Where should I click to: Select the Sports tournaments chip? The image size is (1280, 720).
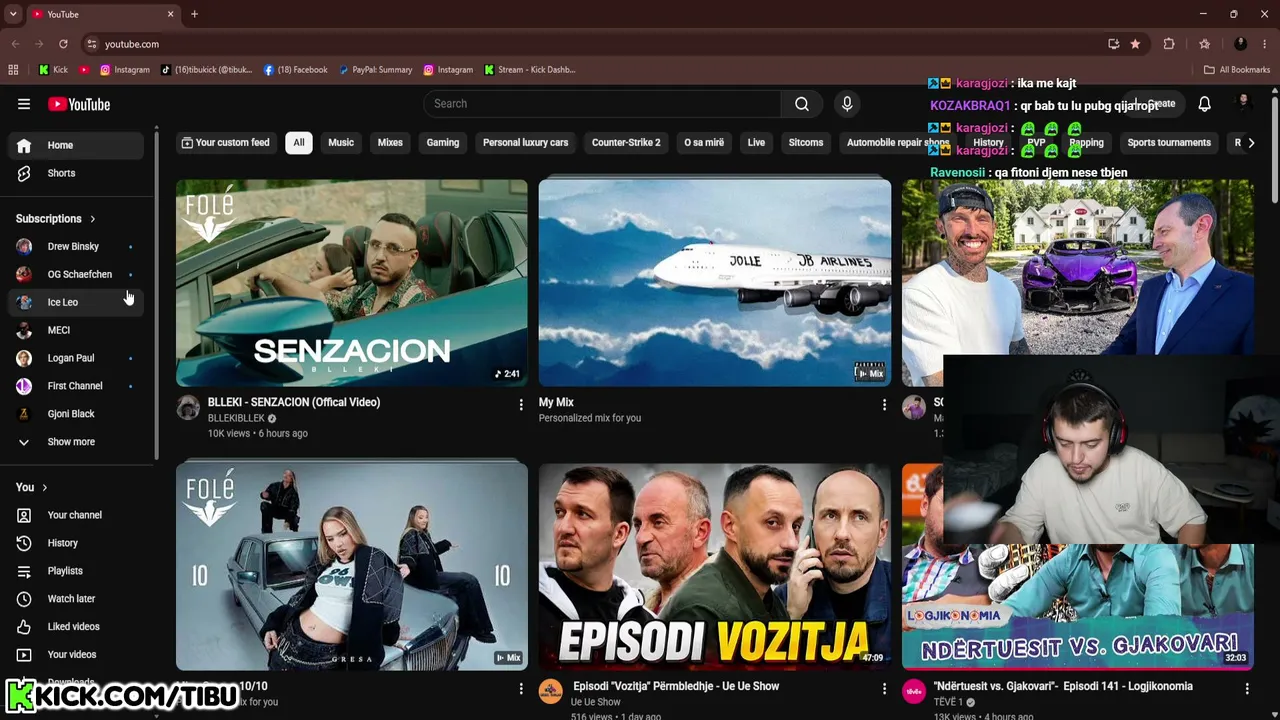click(1169, 143)
